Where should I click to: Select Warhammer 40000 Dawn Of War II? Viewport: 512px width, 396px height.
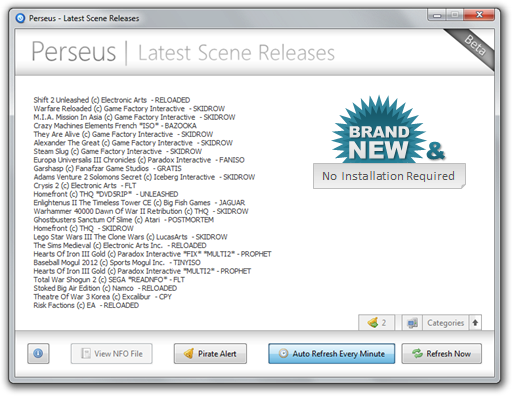coord(141,211)
